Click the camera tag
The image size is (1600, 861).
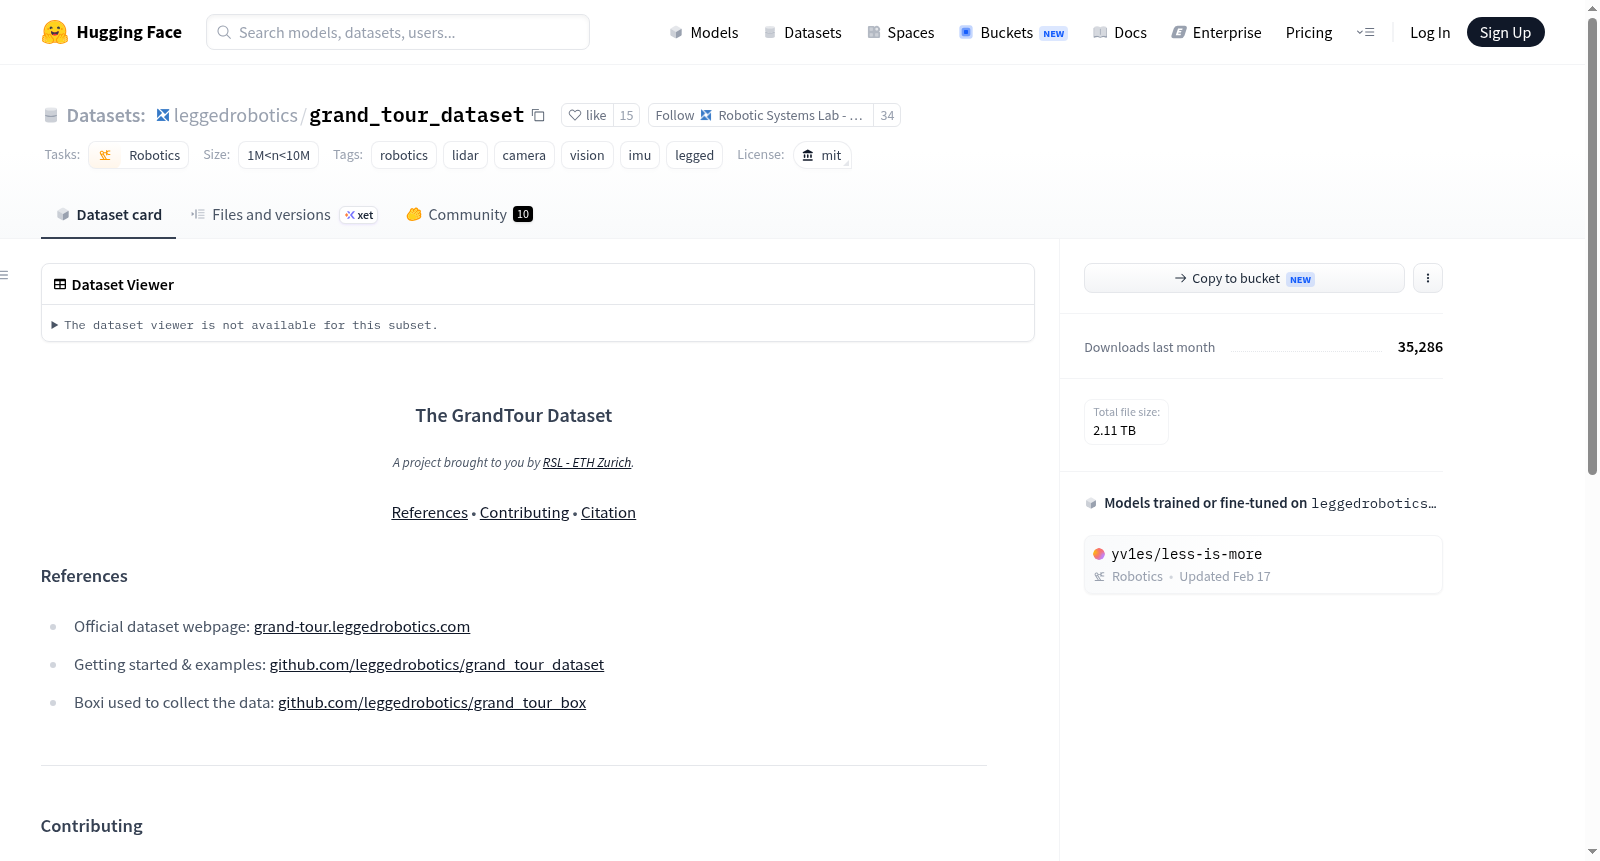[524, 155]
